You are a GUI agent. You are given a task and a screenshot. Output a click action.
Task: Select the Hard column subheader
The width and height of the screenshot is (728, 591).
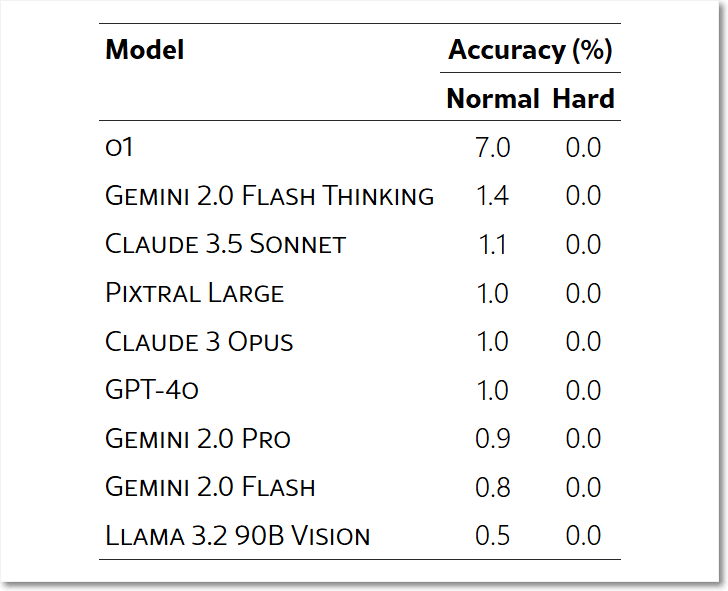[x=583, y=98]
